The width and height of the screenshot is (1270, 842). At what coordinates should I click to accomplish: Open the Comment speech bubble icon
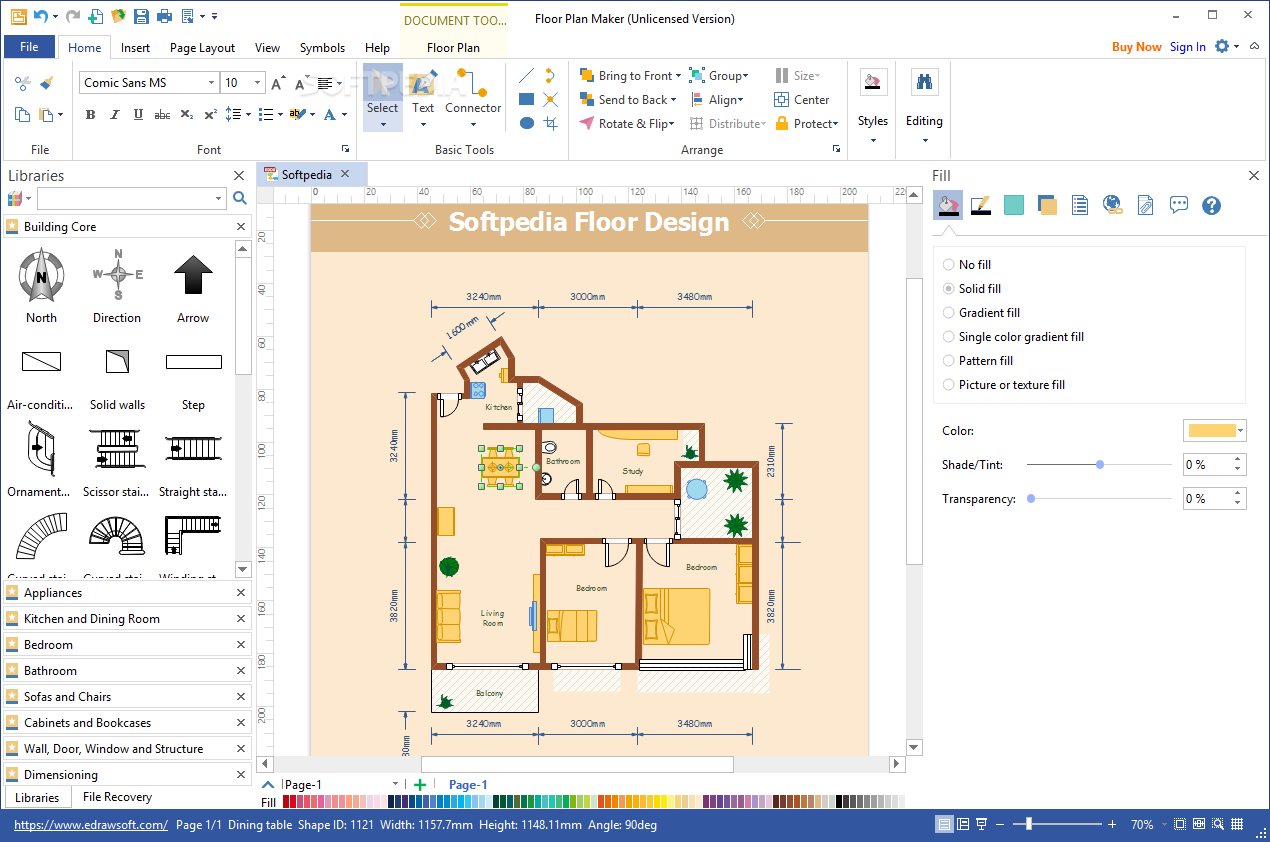click(1179, 205)
